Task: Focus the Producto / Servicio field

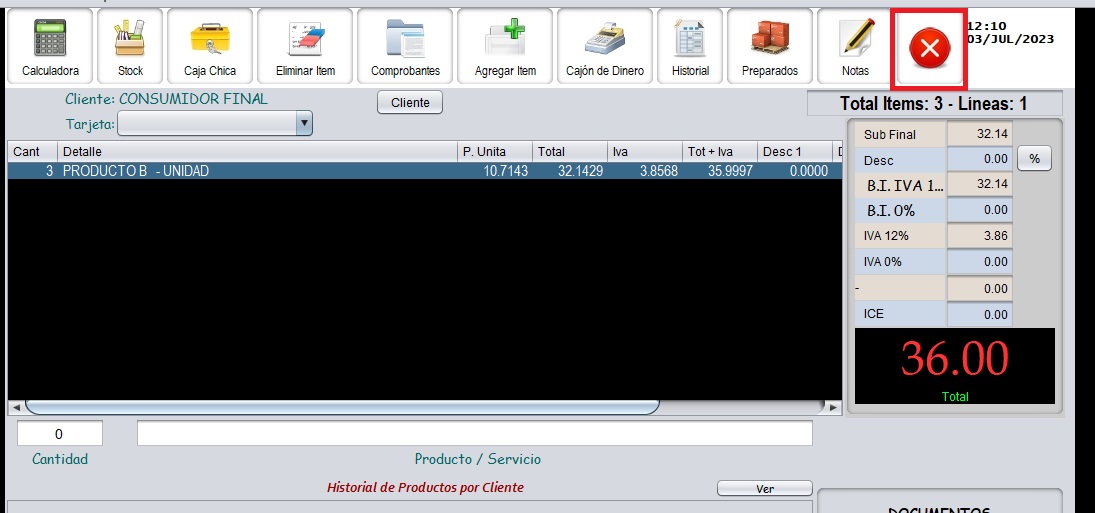Action: click(474, 434)
